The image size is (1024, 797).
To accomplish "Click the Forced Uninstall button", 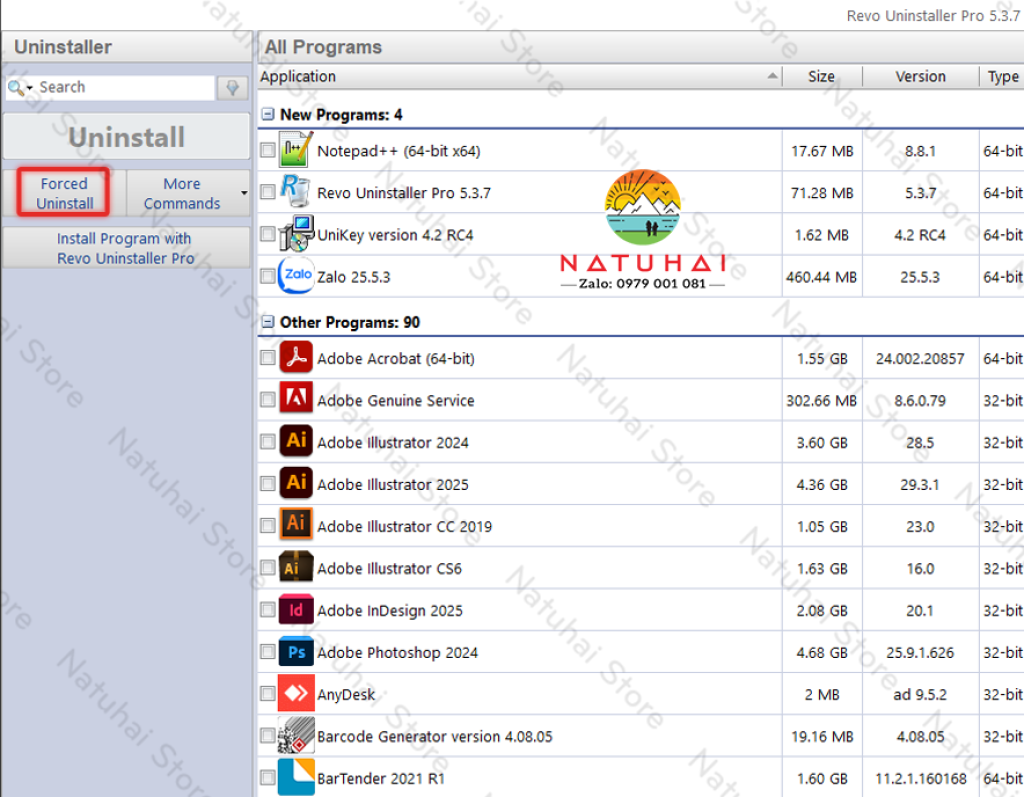I will [64, 193].
